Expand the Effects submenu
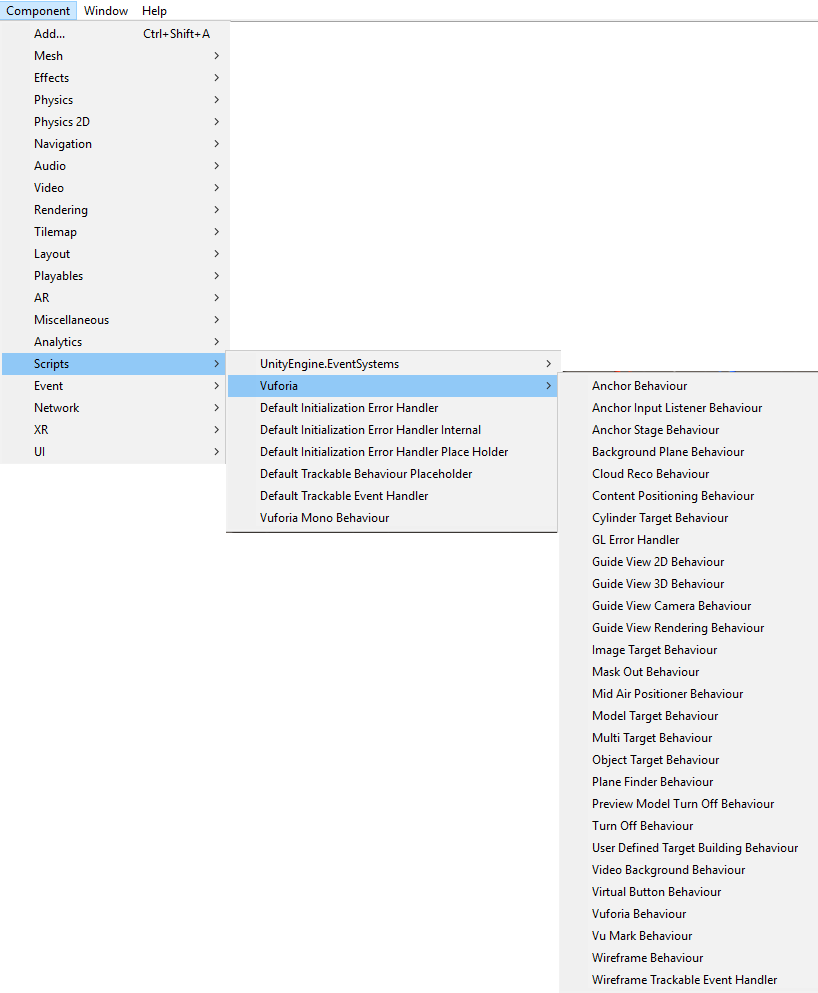The width and height of the screenshot is (818, 993). click(x=114, y=78)
